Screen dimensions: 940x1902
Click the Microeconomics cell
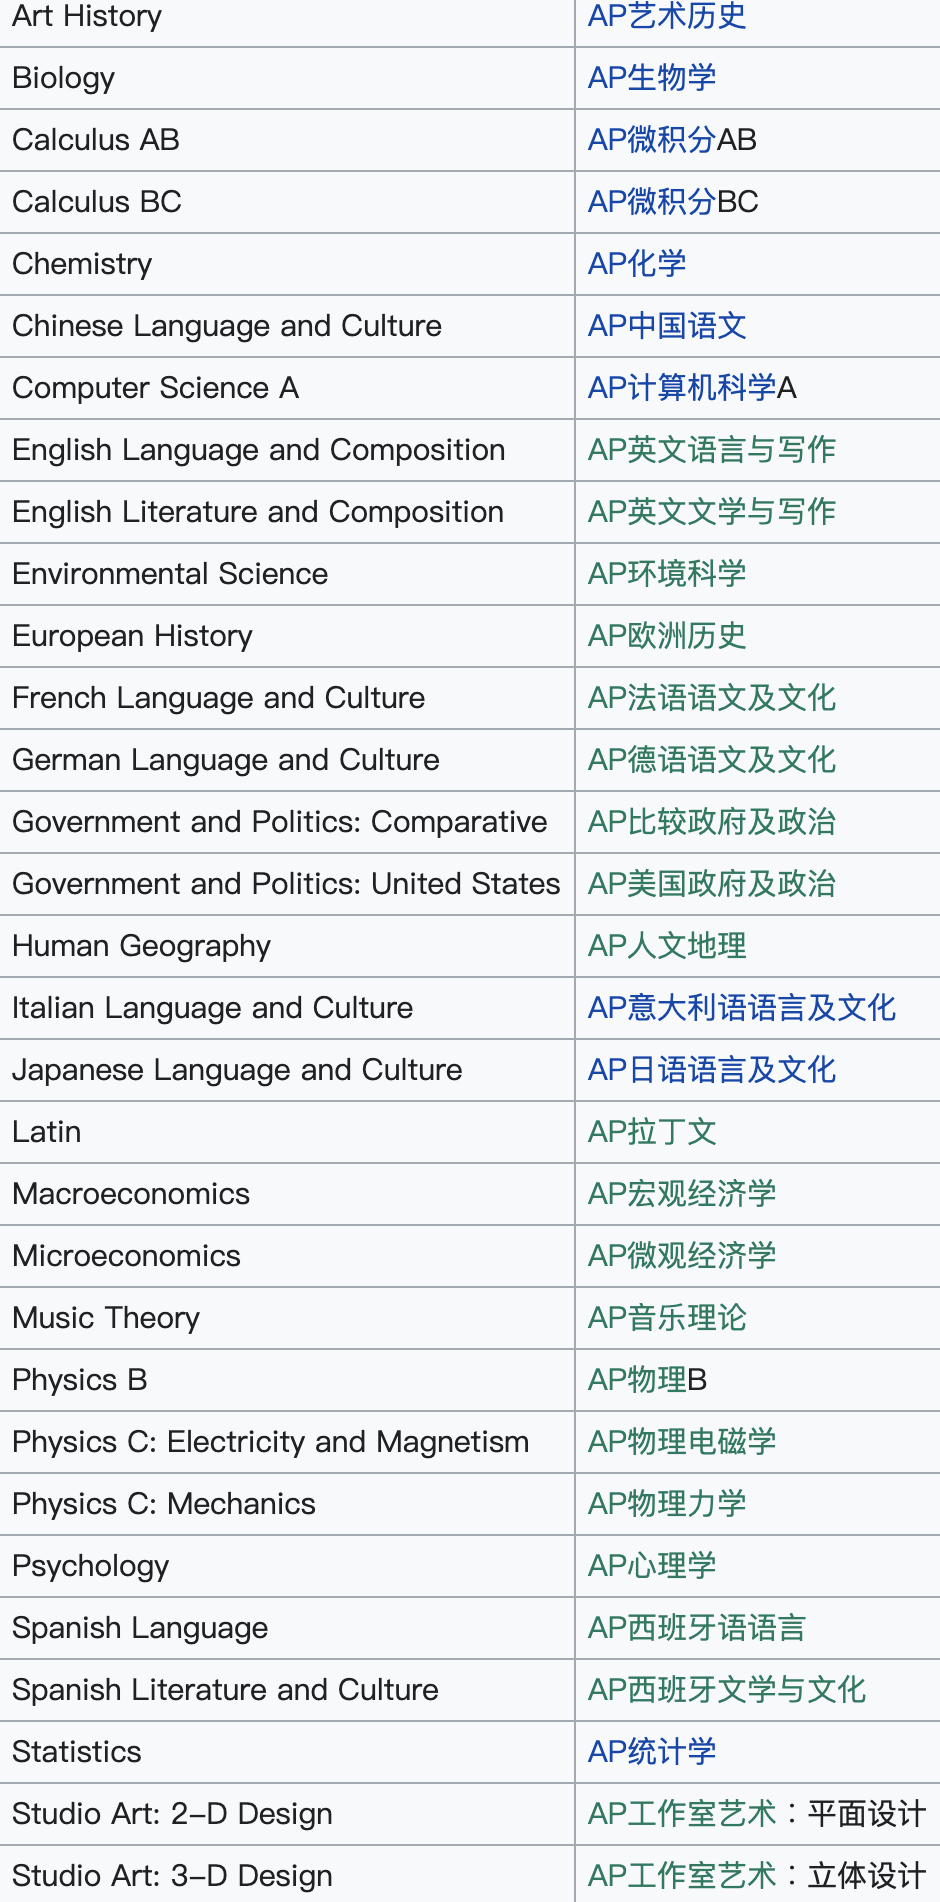[x=287, y=1256]
